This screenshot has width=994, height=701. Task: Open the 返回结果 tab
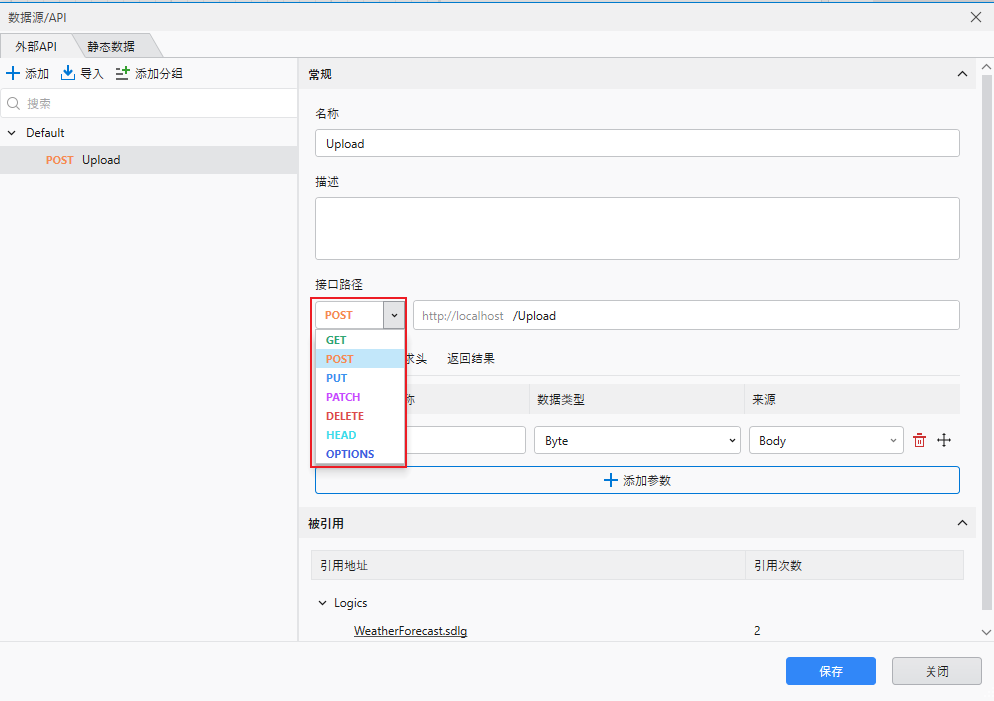(x=470, y=358)
